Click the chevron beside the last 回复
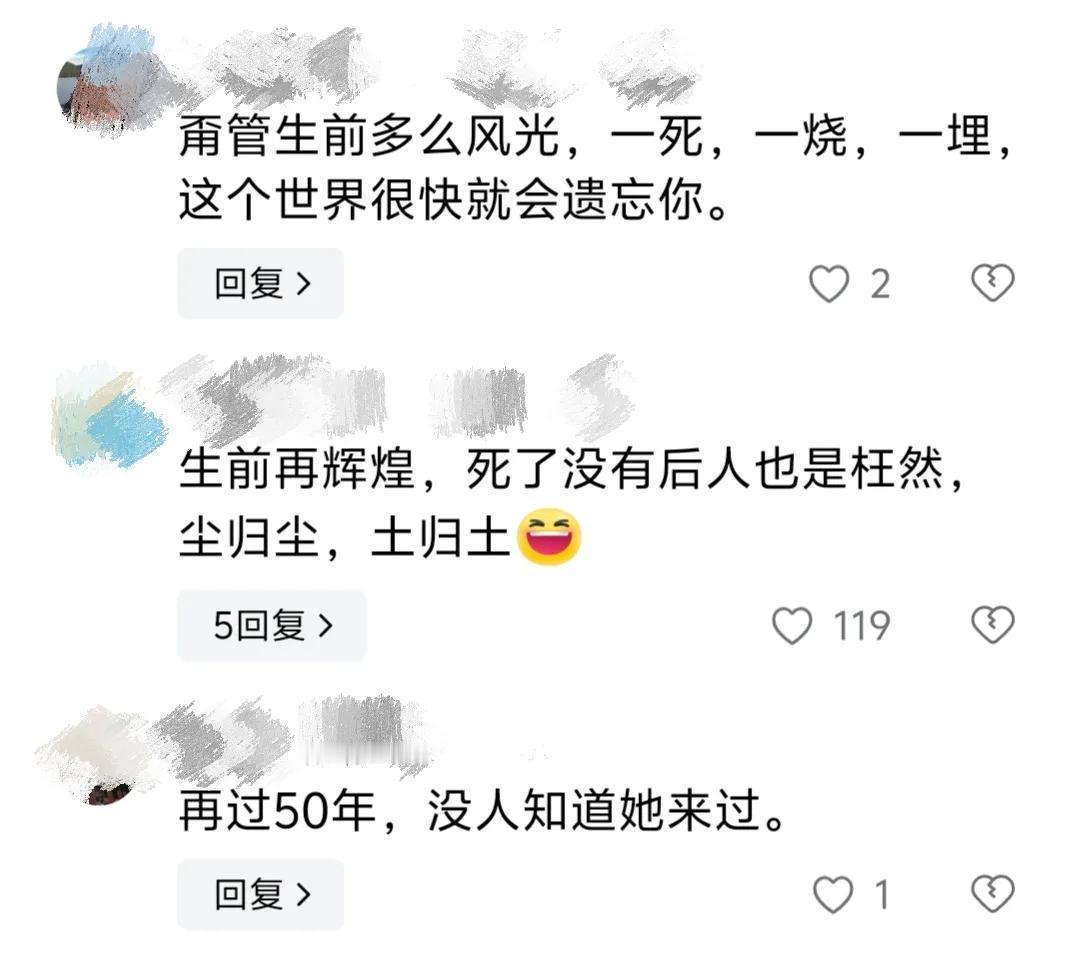This screenshot has width=1076, height=964. tap(303, 894)
